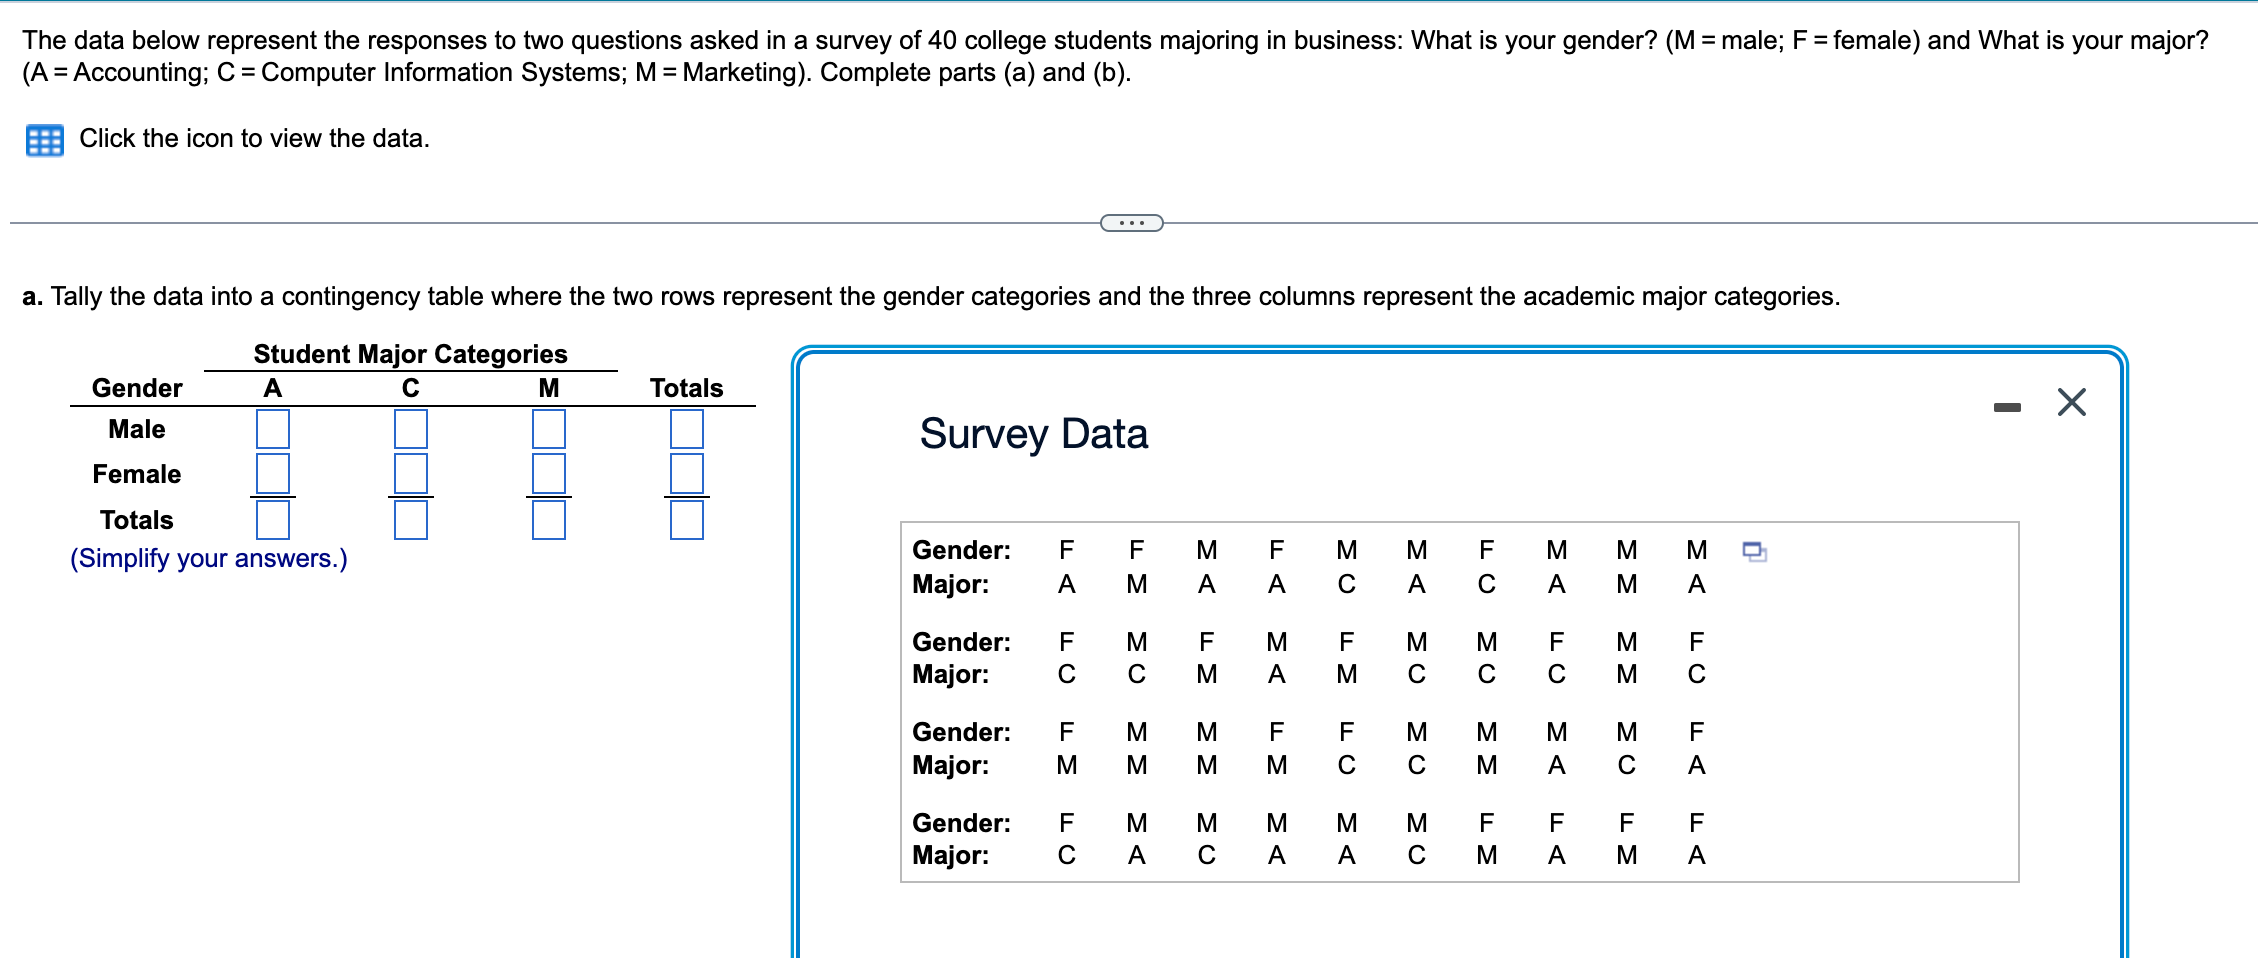The height and width of the screenshot is (958, 2258).
Task: Select Female Computer Systems input box
Action: point(411,473)
